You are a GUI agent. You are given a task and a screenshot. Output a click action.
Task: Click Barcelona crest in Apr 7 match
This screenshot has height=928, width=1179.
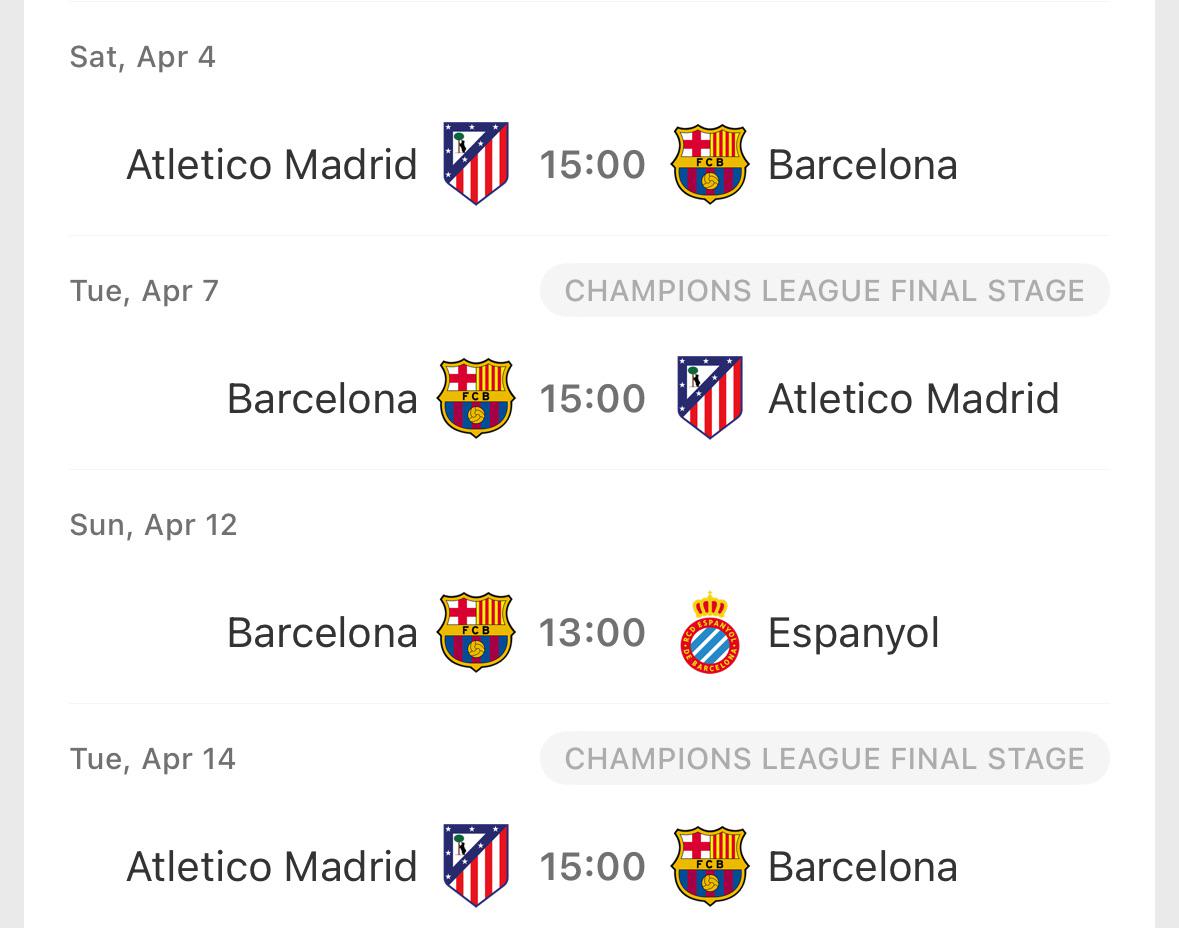pos(476,398)
